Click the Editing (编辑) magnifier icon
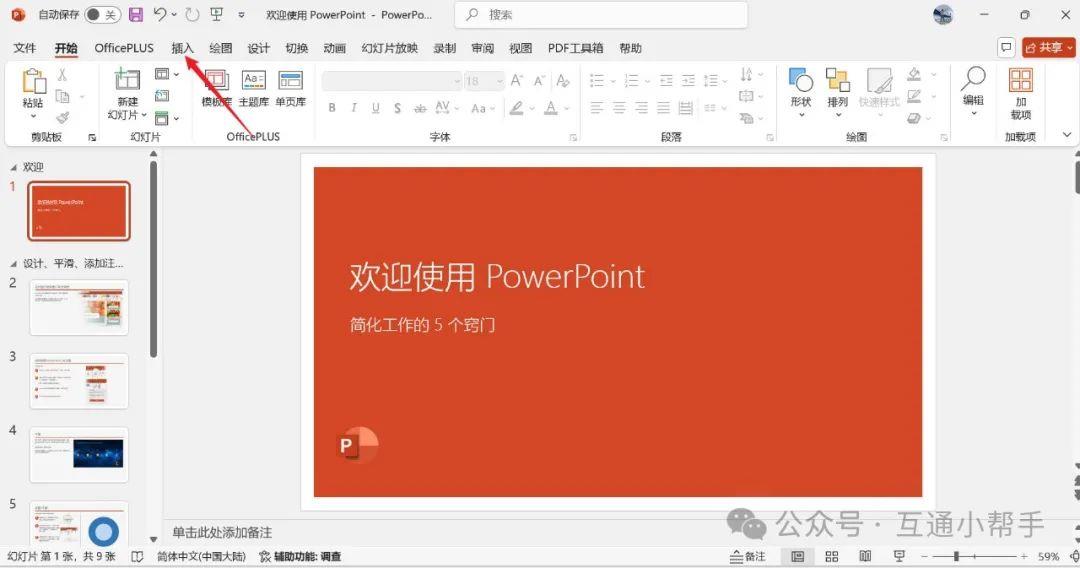The width and height of the screenshot is (1080, 568). (x=973, y=79)
